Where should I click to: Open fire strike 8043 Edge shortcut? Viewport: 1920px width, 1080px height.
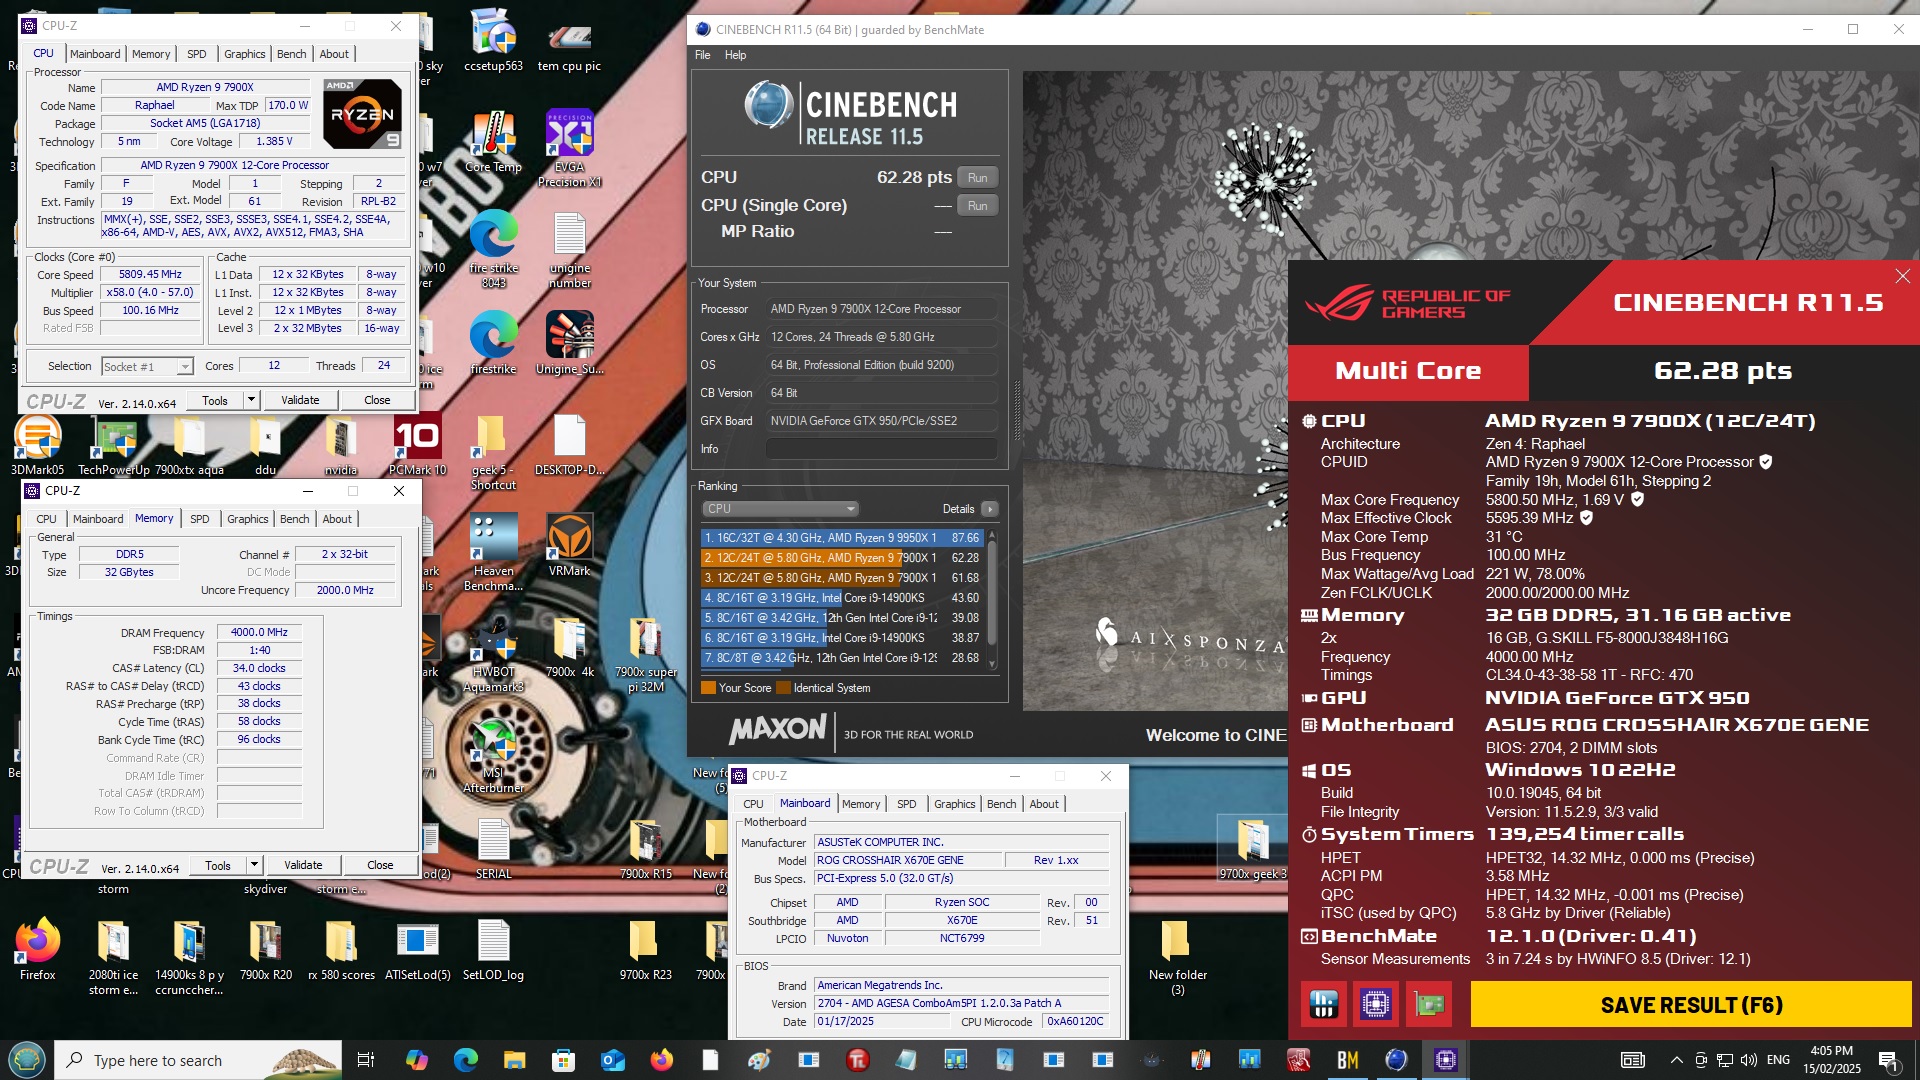[x=493, y=249]
